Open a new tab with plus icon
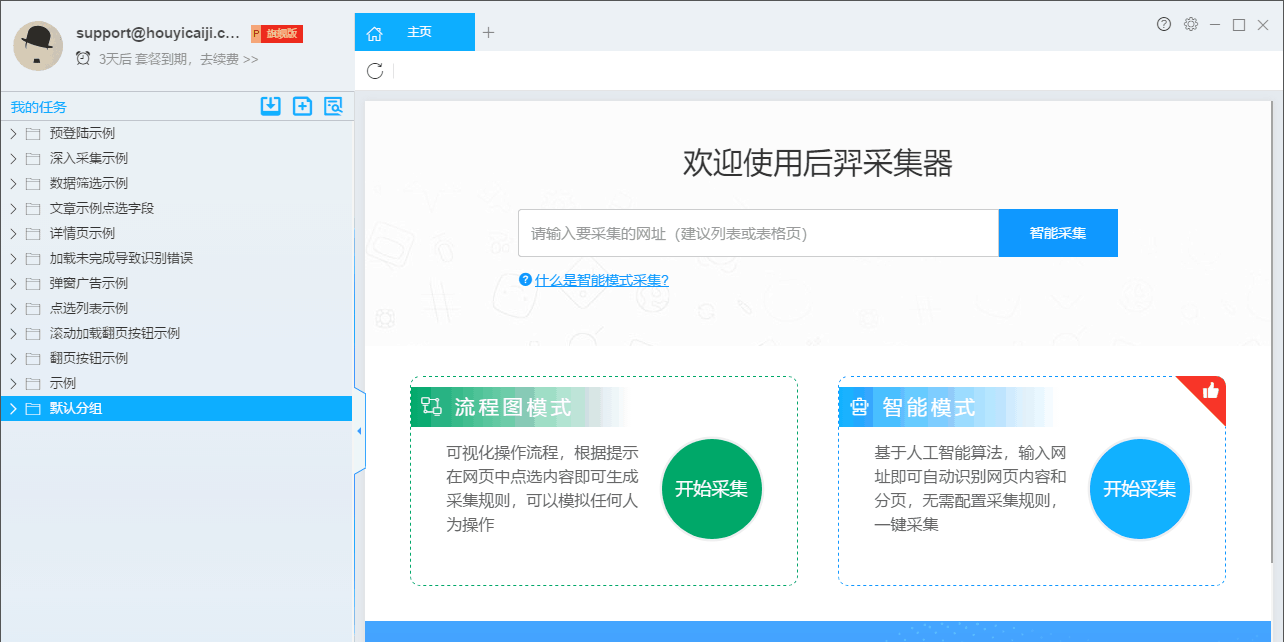 (488, 32)
